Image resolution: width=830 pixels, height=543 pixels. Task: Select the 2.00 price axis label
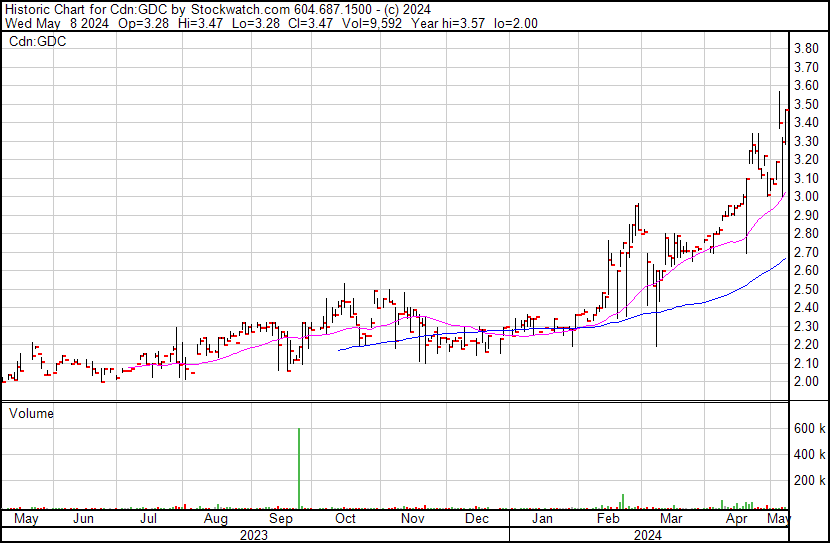(x=807, y=382)
